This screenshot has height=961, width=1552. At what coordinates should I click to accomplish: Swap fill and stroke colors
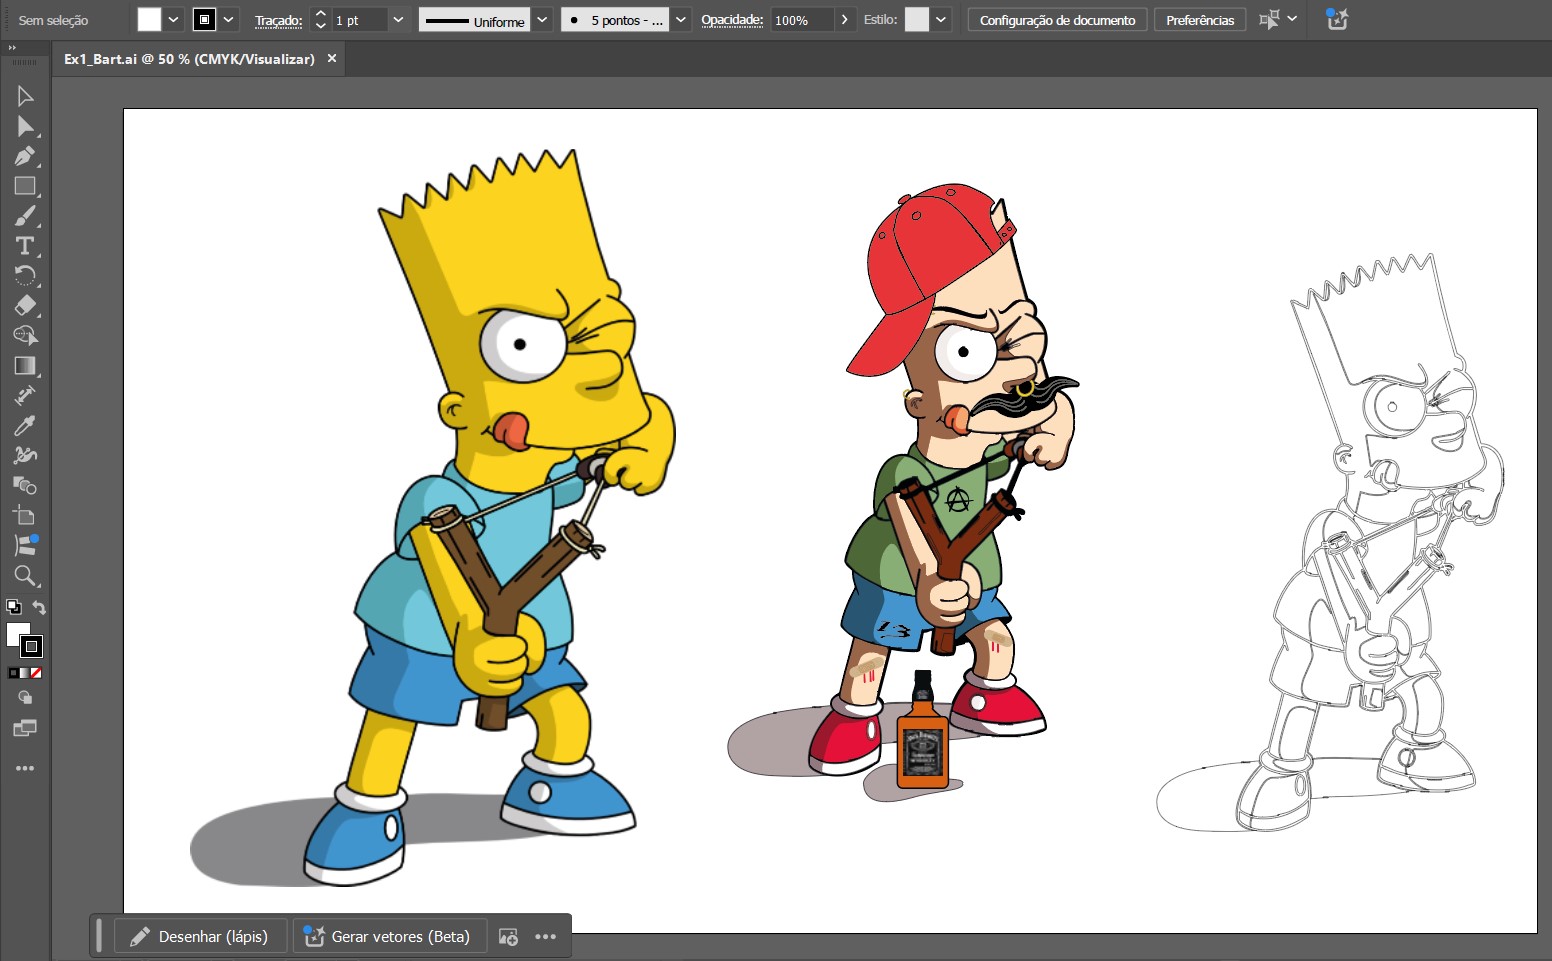[39, 607]
